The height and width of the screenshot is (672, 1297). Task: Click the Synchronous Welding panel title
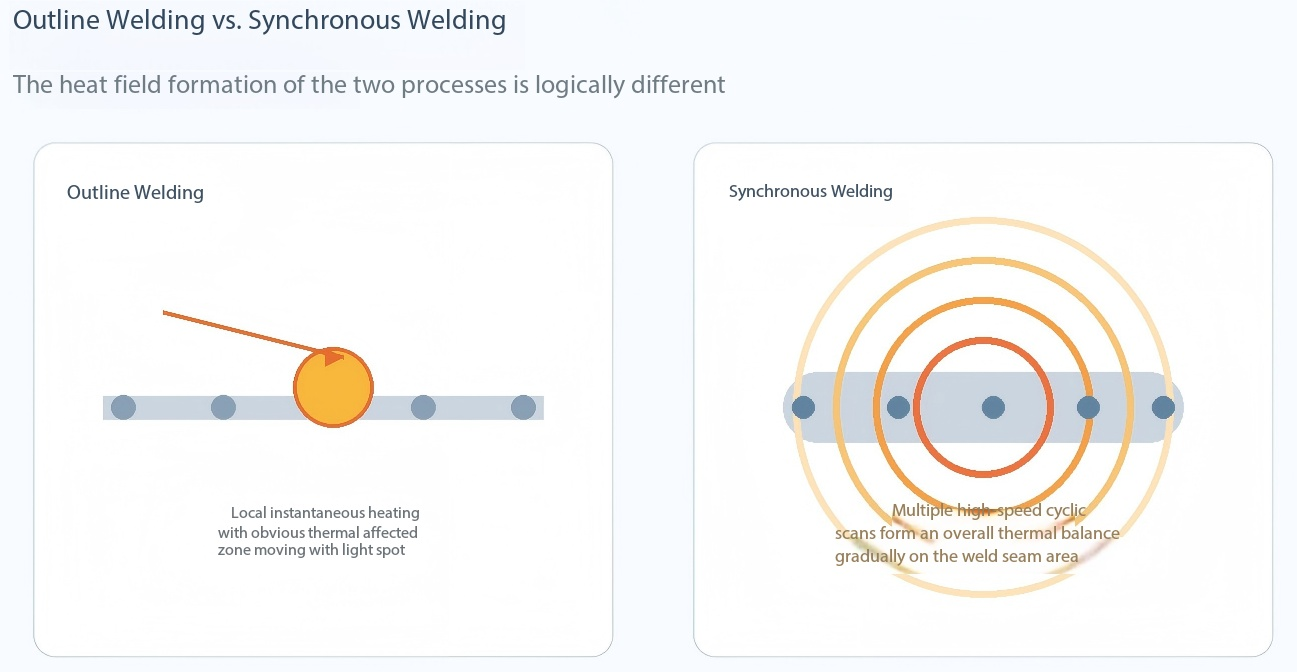pos(811,191)
